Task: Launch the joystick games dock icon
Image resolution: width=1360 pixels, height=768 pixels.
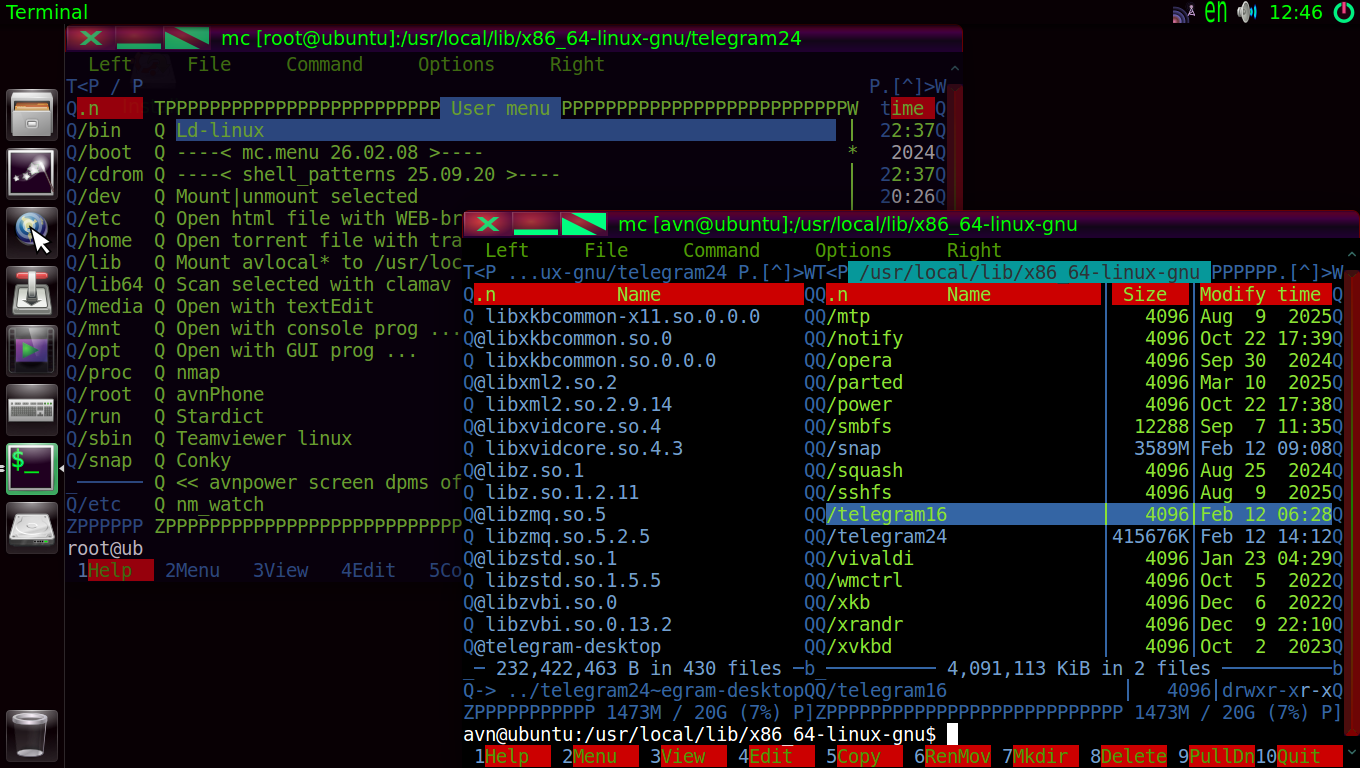Action: click(x=32, y=291)
